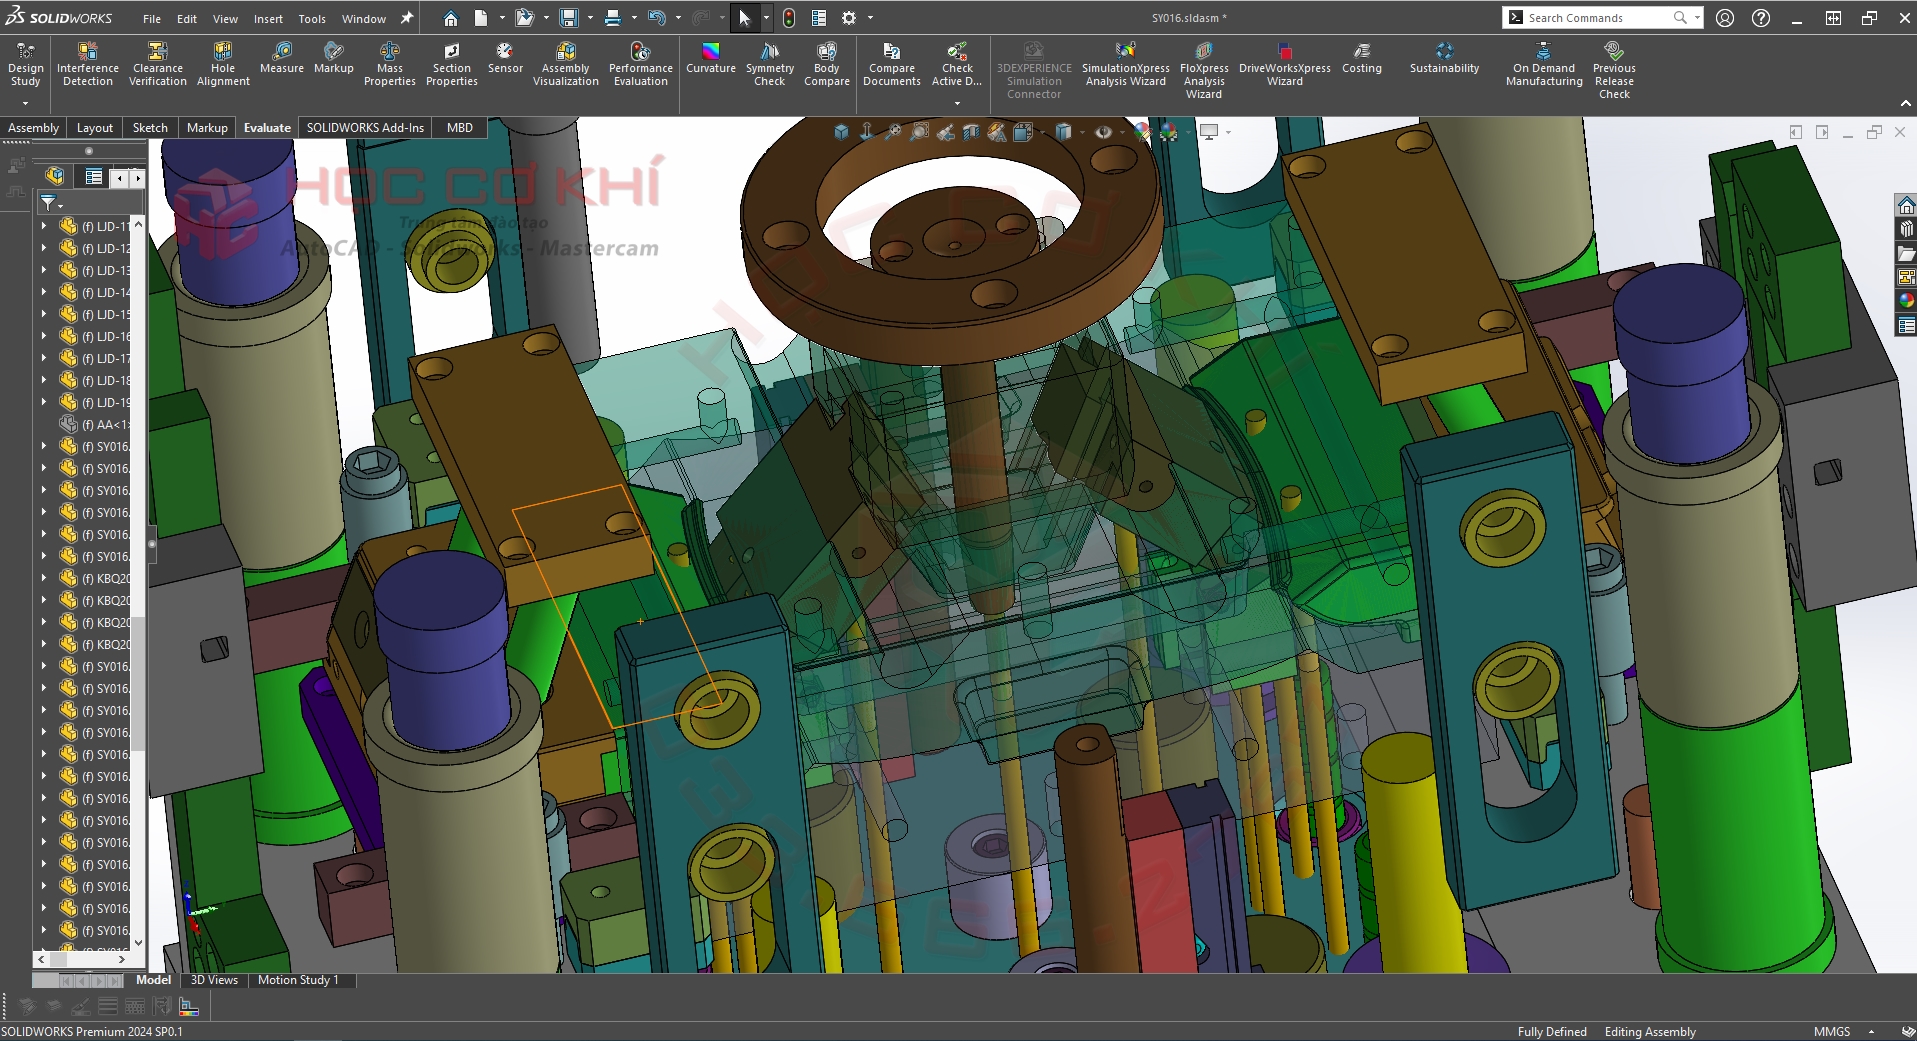The width and height of the screenshot is (1917, 1041).
Task: Open the Tools menu
Action: click(x=312, y=19)
